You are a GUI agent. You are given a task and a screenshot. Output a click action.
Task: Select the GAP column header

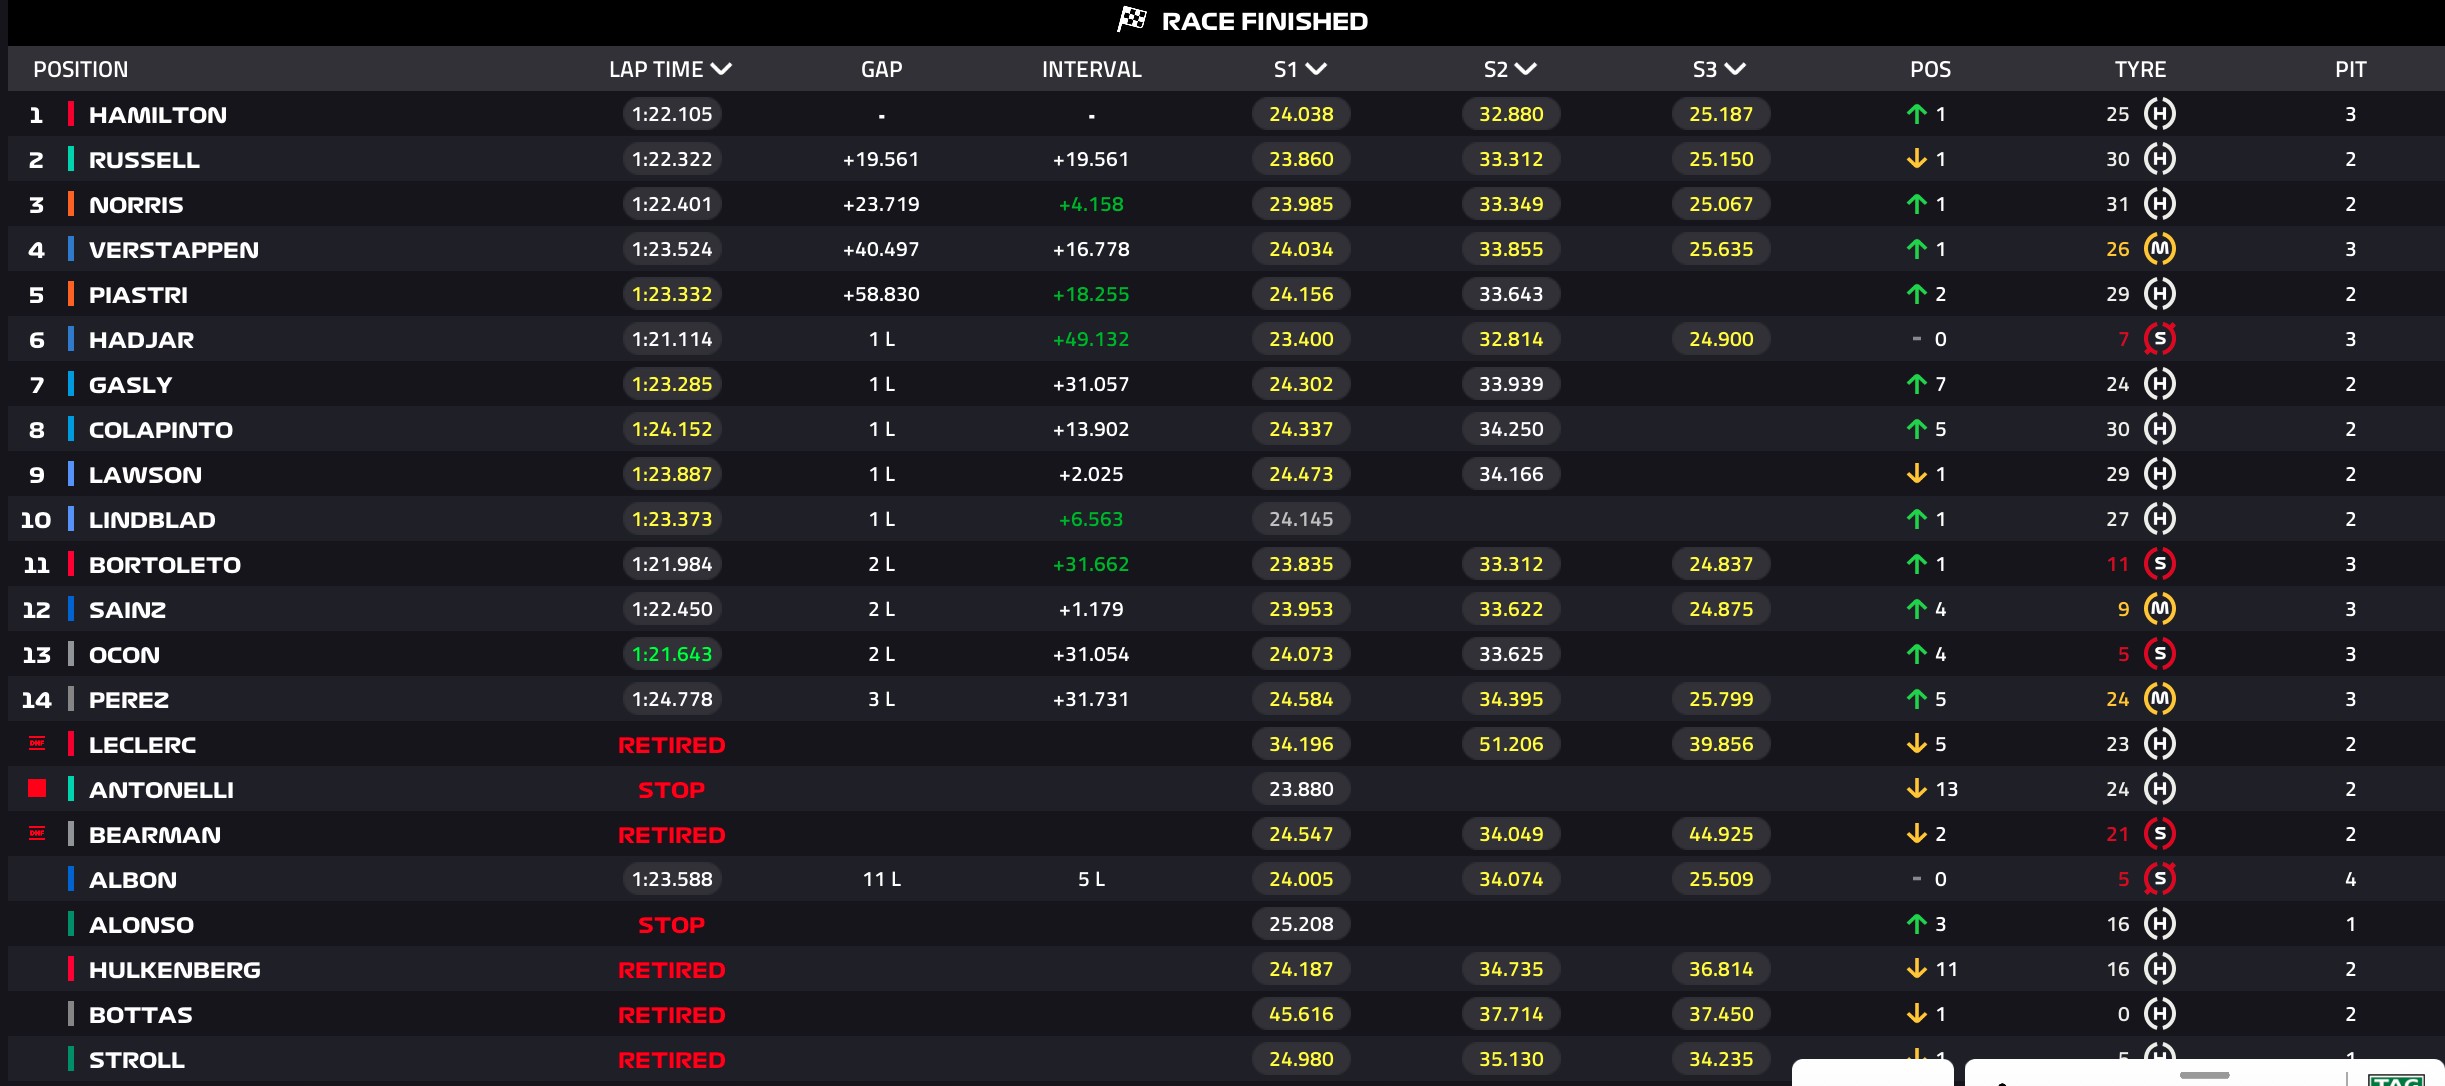click(881, 69)
